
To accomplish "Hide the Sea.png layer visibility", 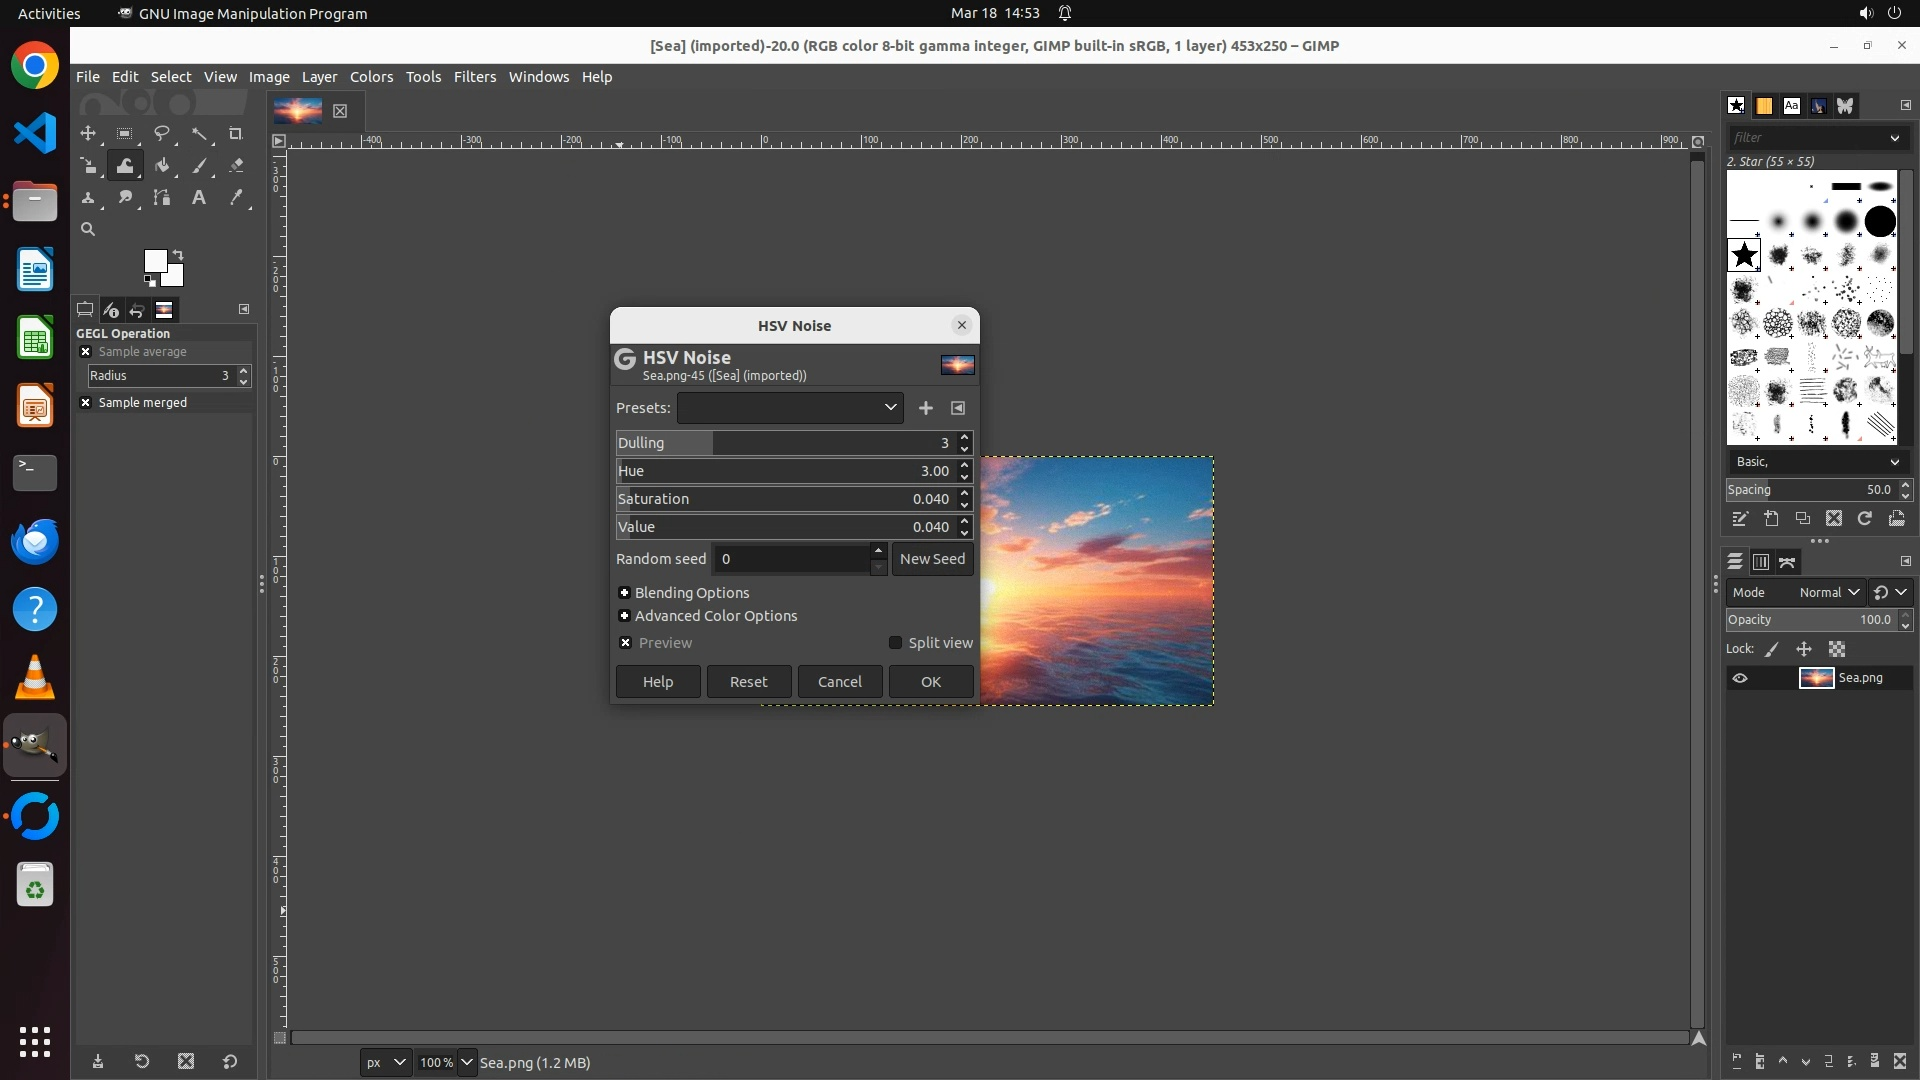I will (1740, 678).
